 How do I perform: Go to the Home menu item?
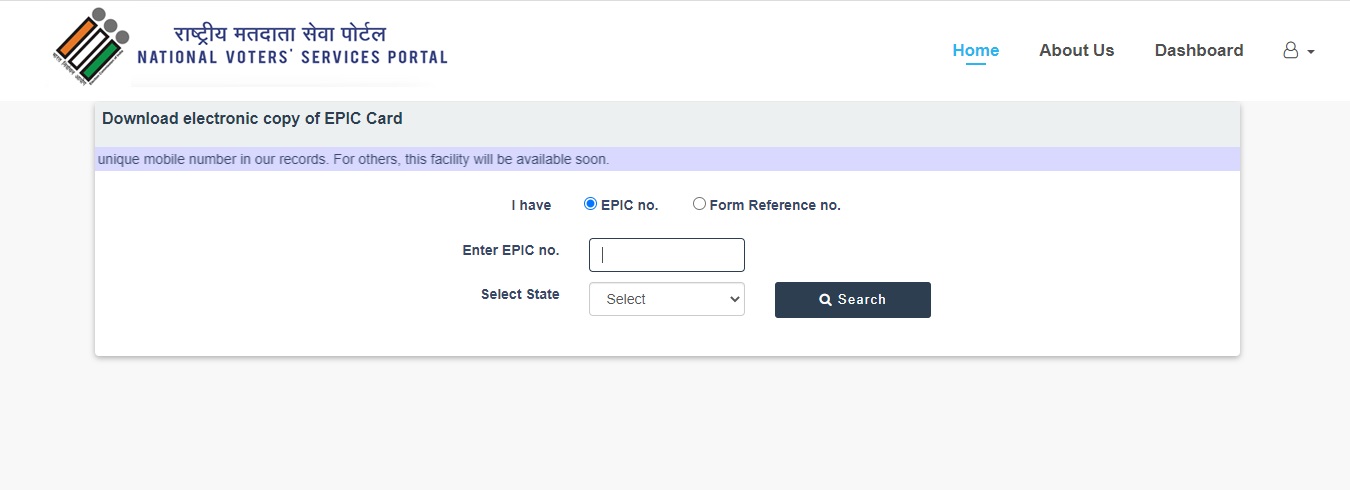976,50
